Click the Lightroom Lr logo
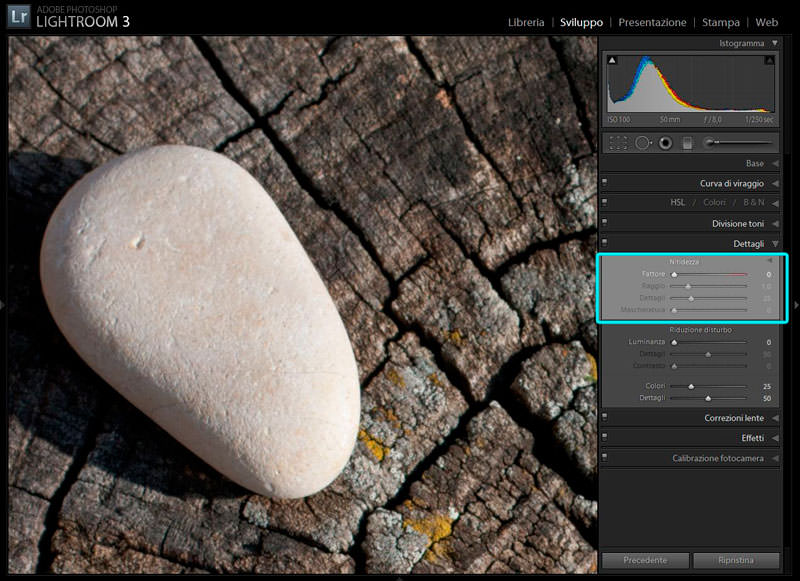This screenshot has width=800, height=581. pos(18,17)
